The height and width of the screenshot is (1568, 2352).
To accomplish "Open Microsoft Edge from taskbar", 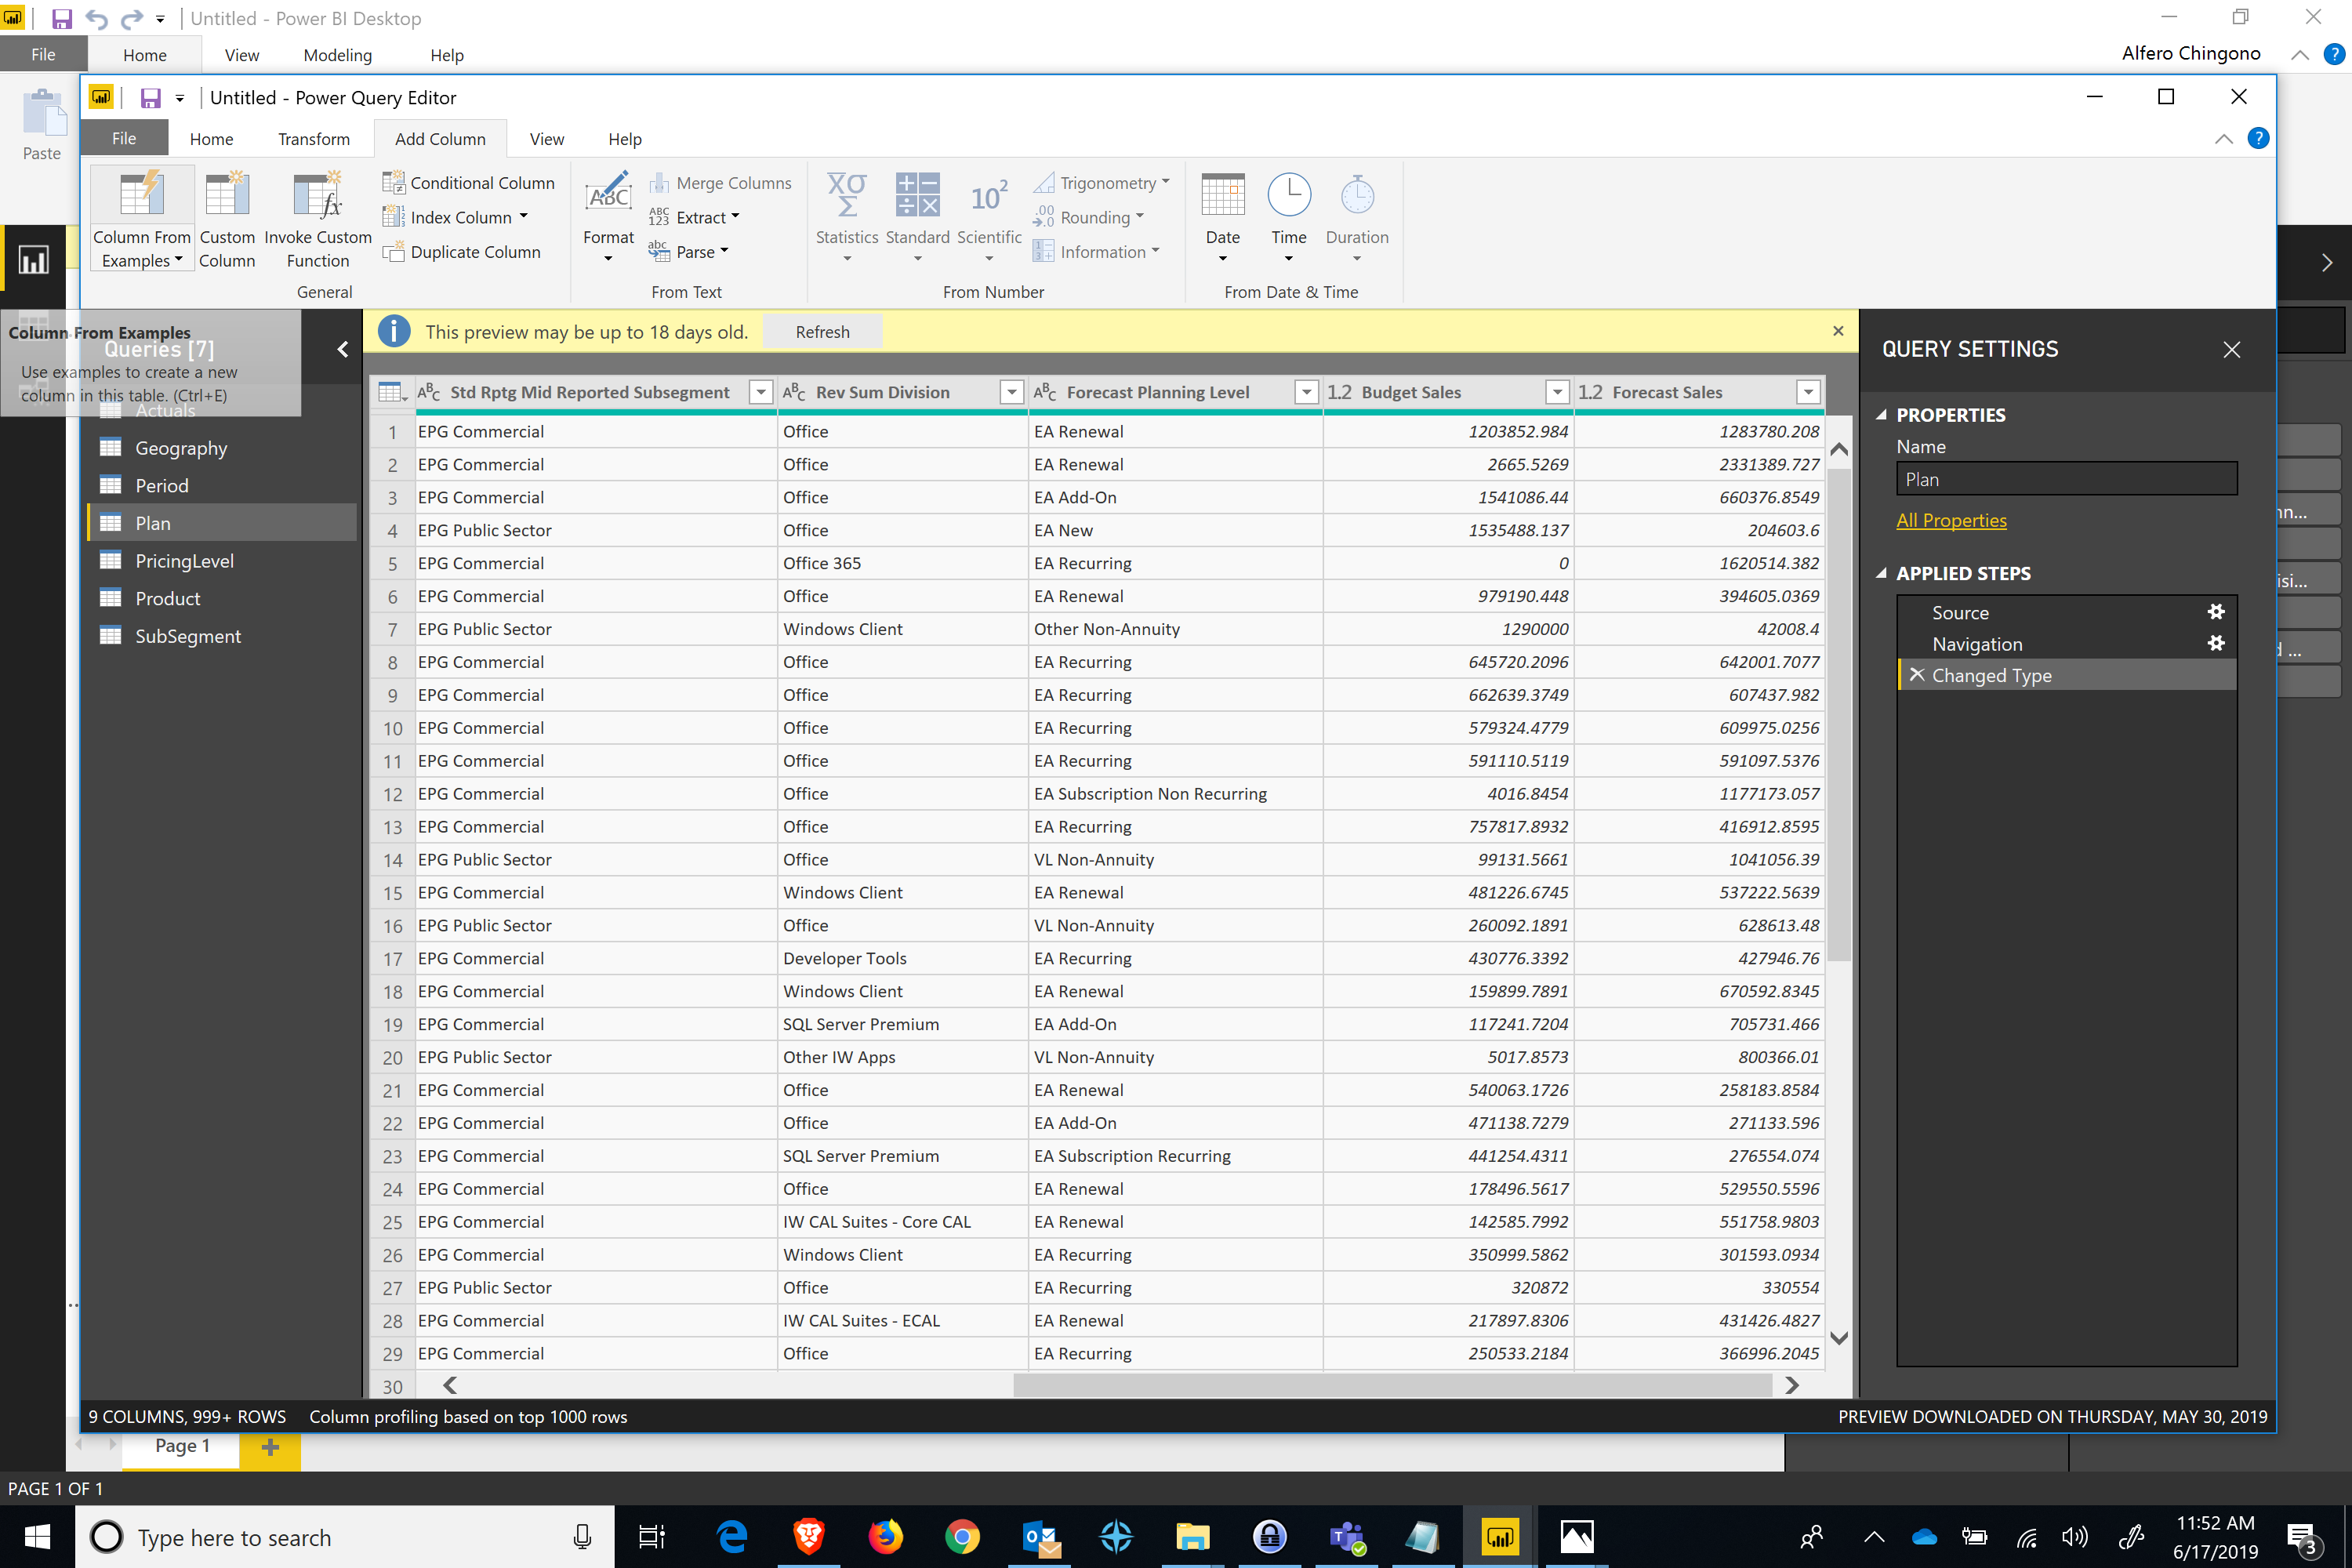I will tap(733, 1537).
